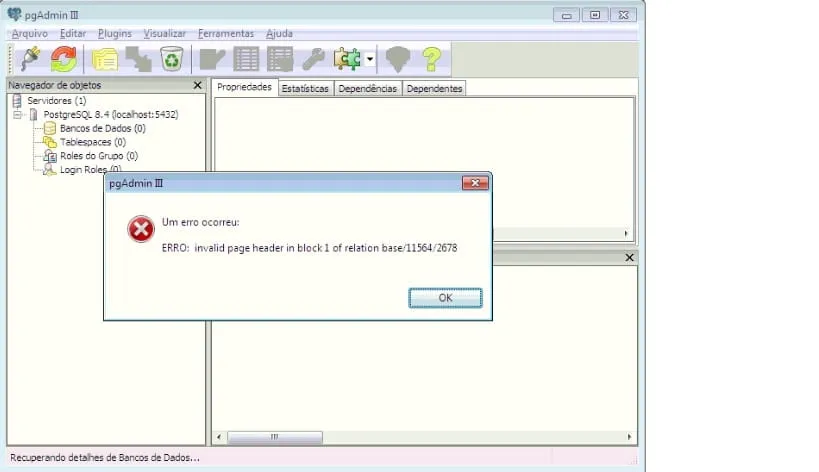The height and width of the screenshot is (472, 819).
Task: Select Tablespaces (0) tree node
Action: (x=93, y=142)
